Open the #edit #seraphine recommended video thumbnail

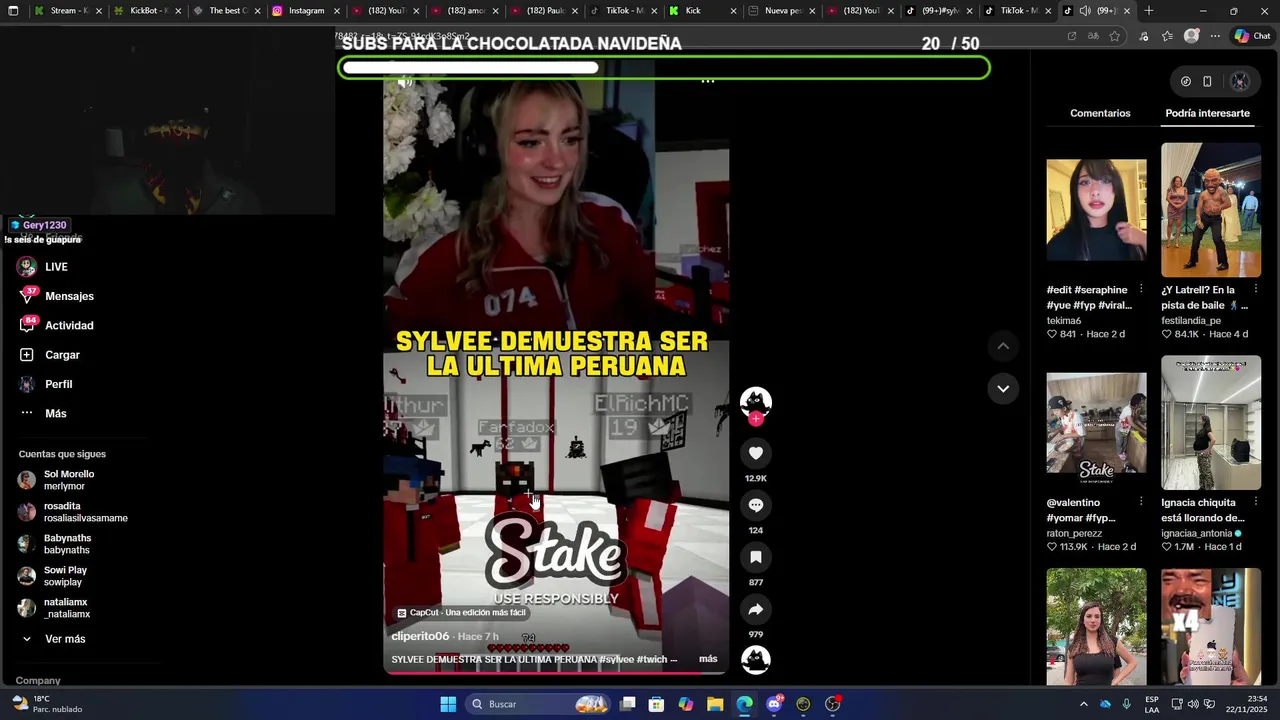click(x=1097, y=210)
